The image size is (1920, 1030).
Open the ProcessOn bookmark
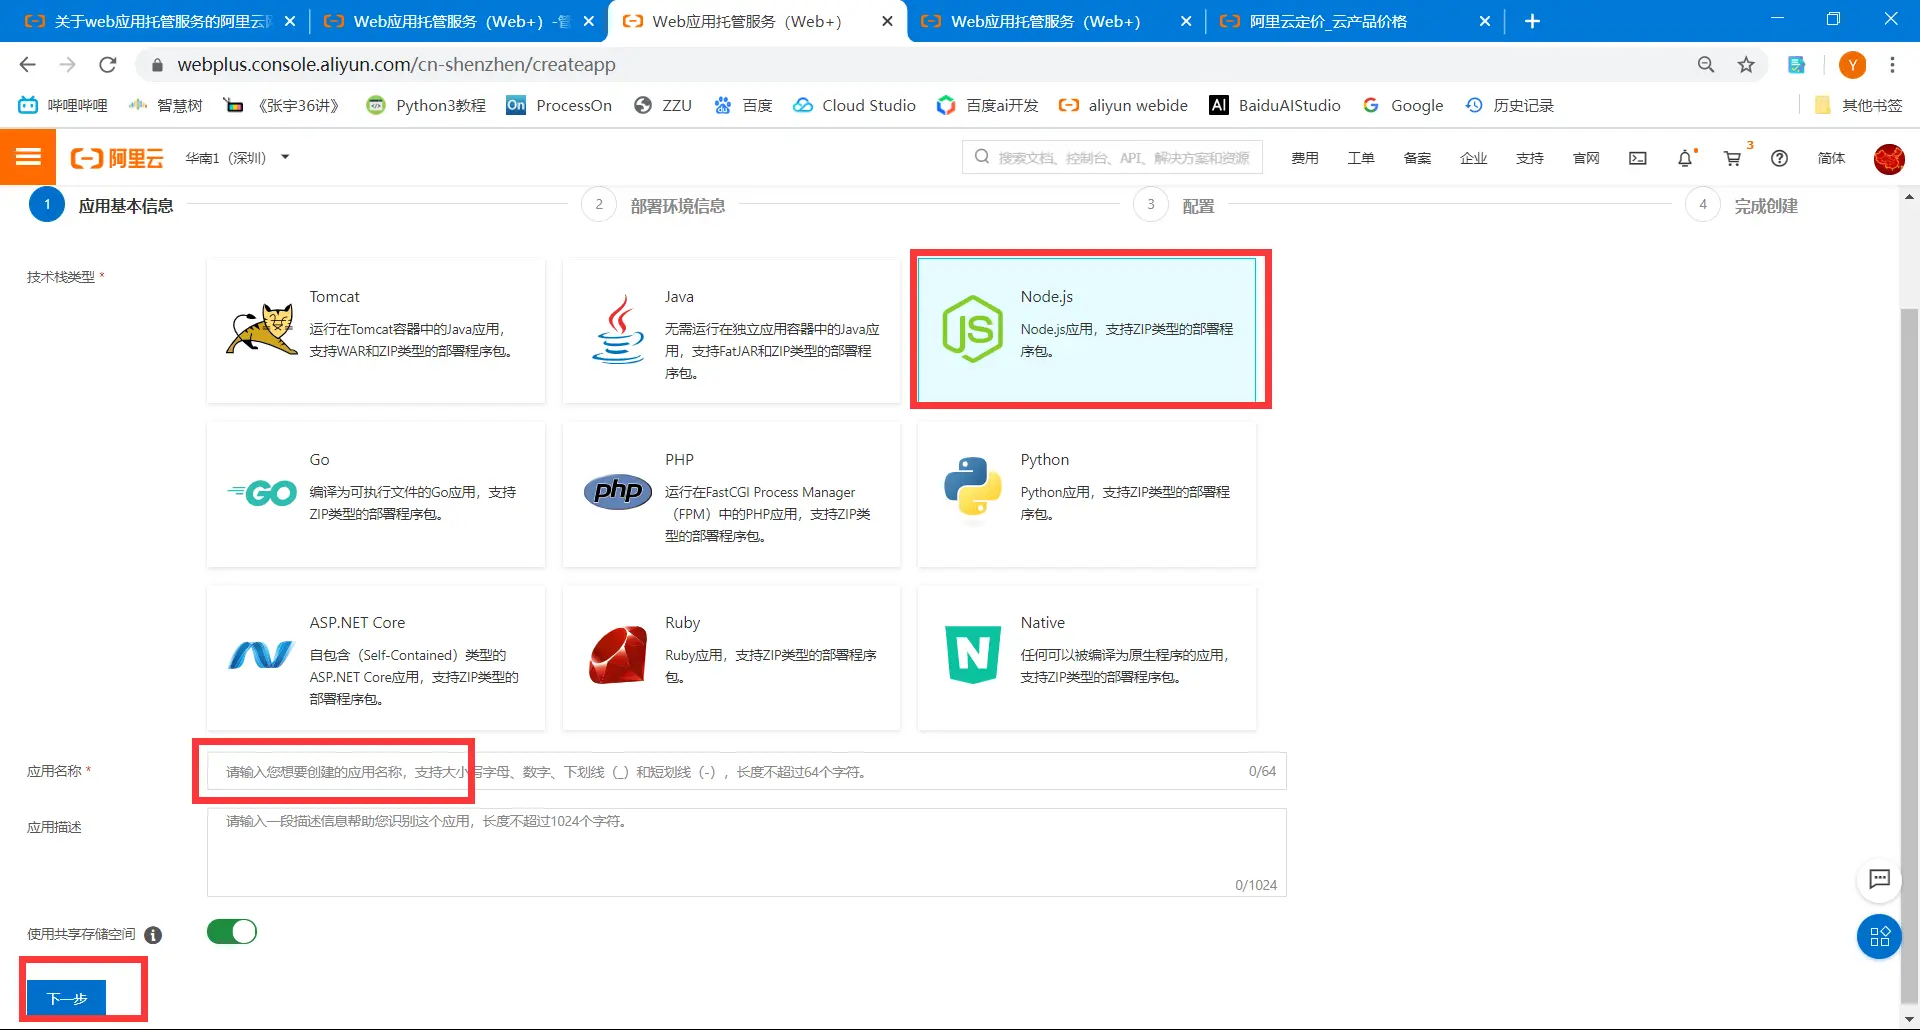558,105
